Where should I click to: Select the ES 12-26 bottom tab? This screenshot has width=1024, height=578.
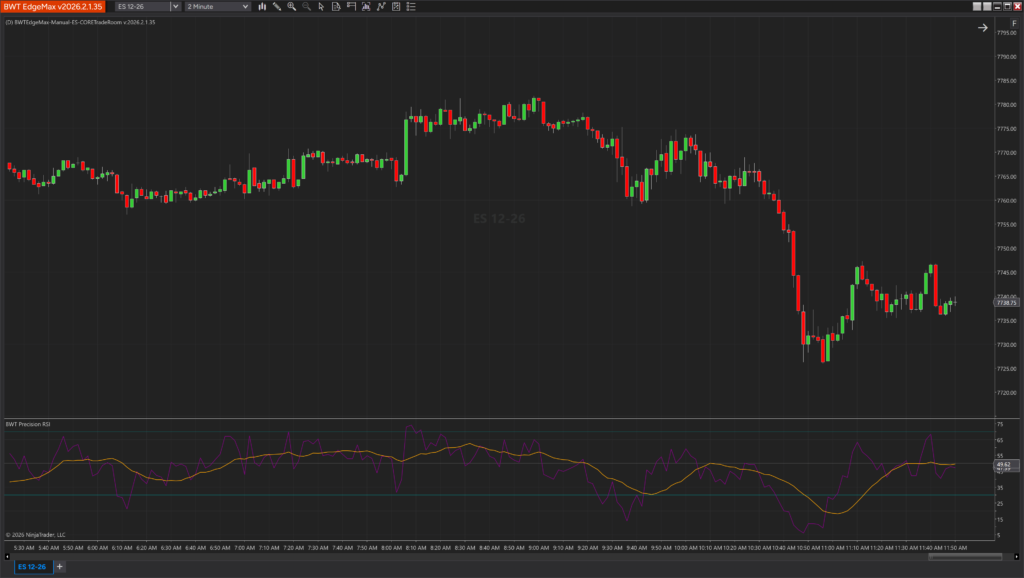[33, 567]
